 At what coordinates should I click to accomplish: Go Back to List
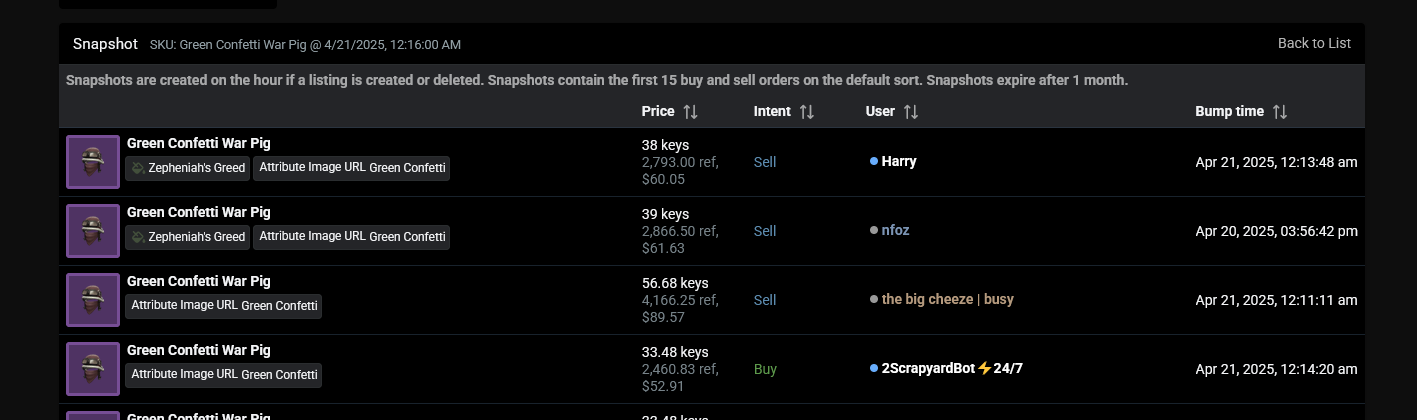(1314, 43)
